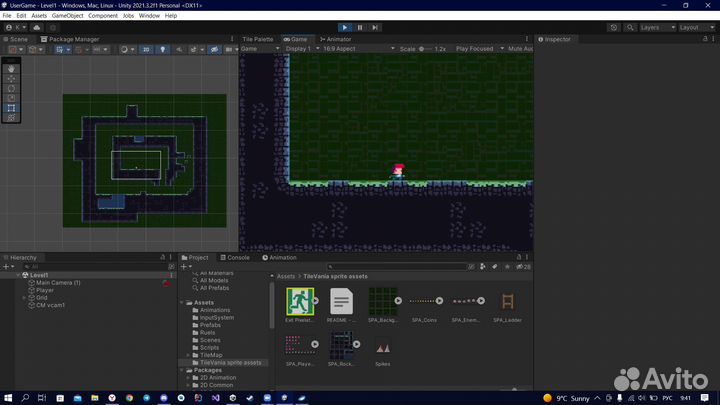
Task: Open the account dropdown button
Action: [x=16, y=28]
